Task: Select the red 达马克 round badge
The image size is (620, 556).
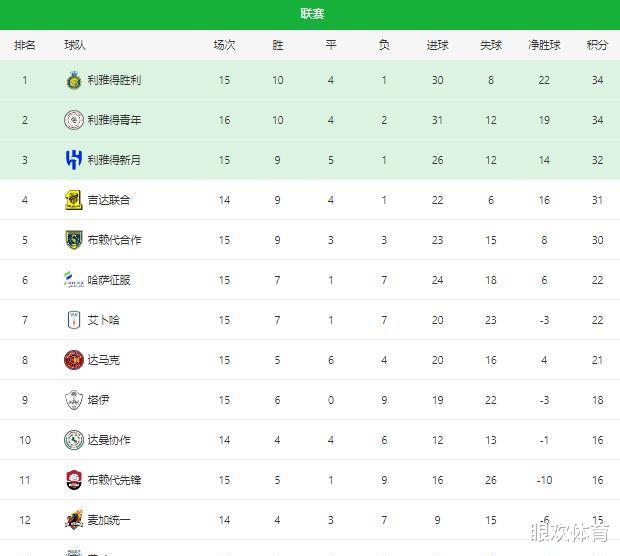Action: tap(74, 360)
